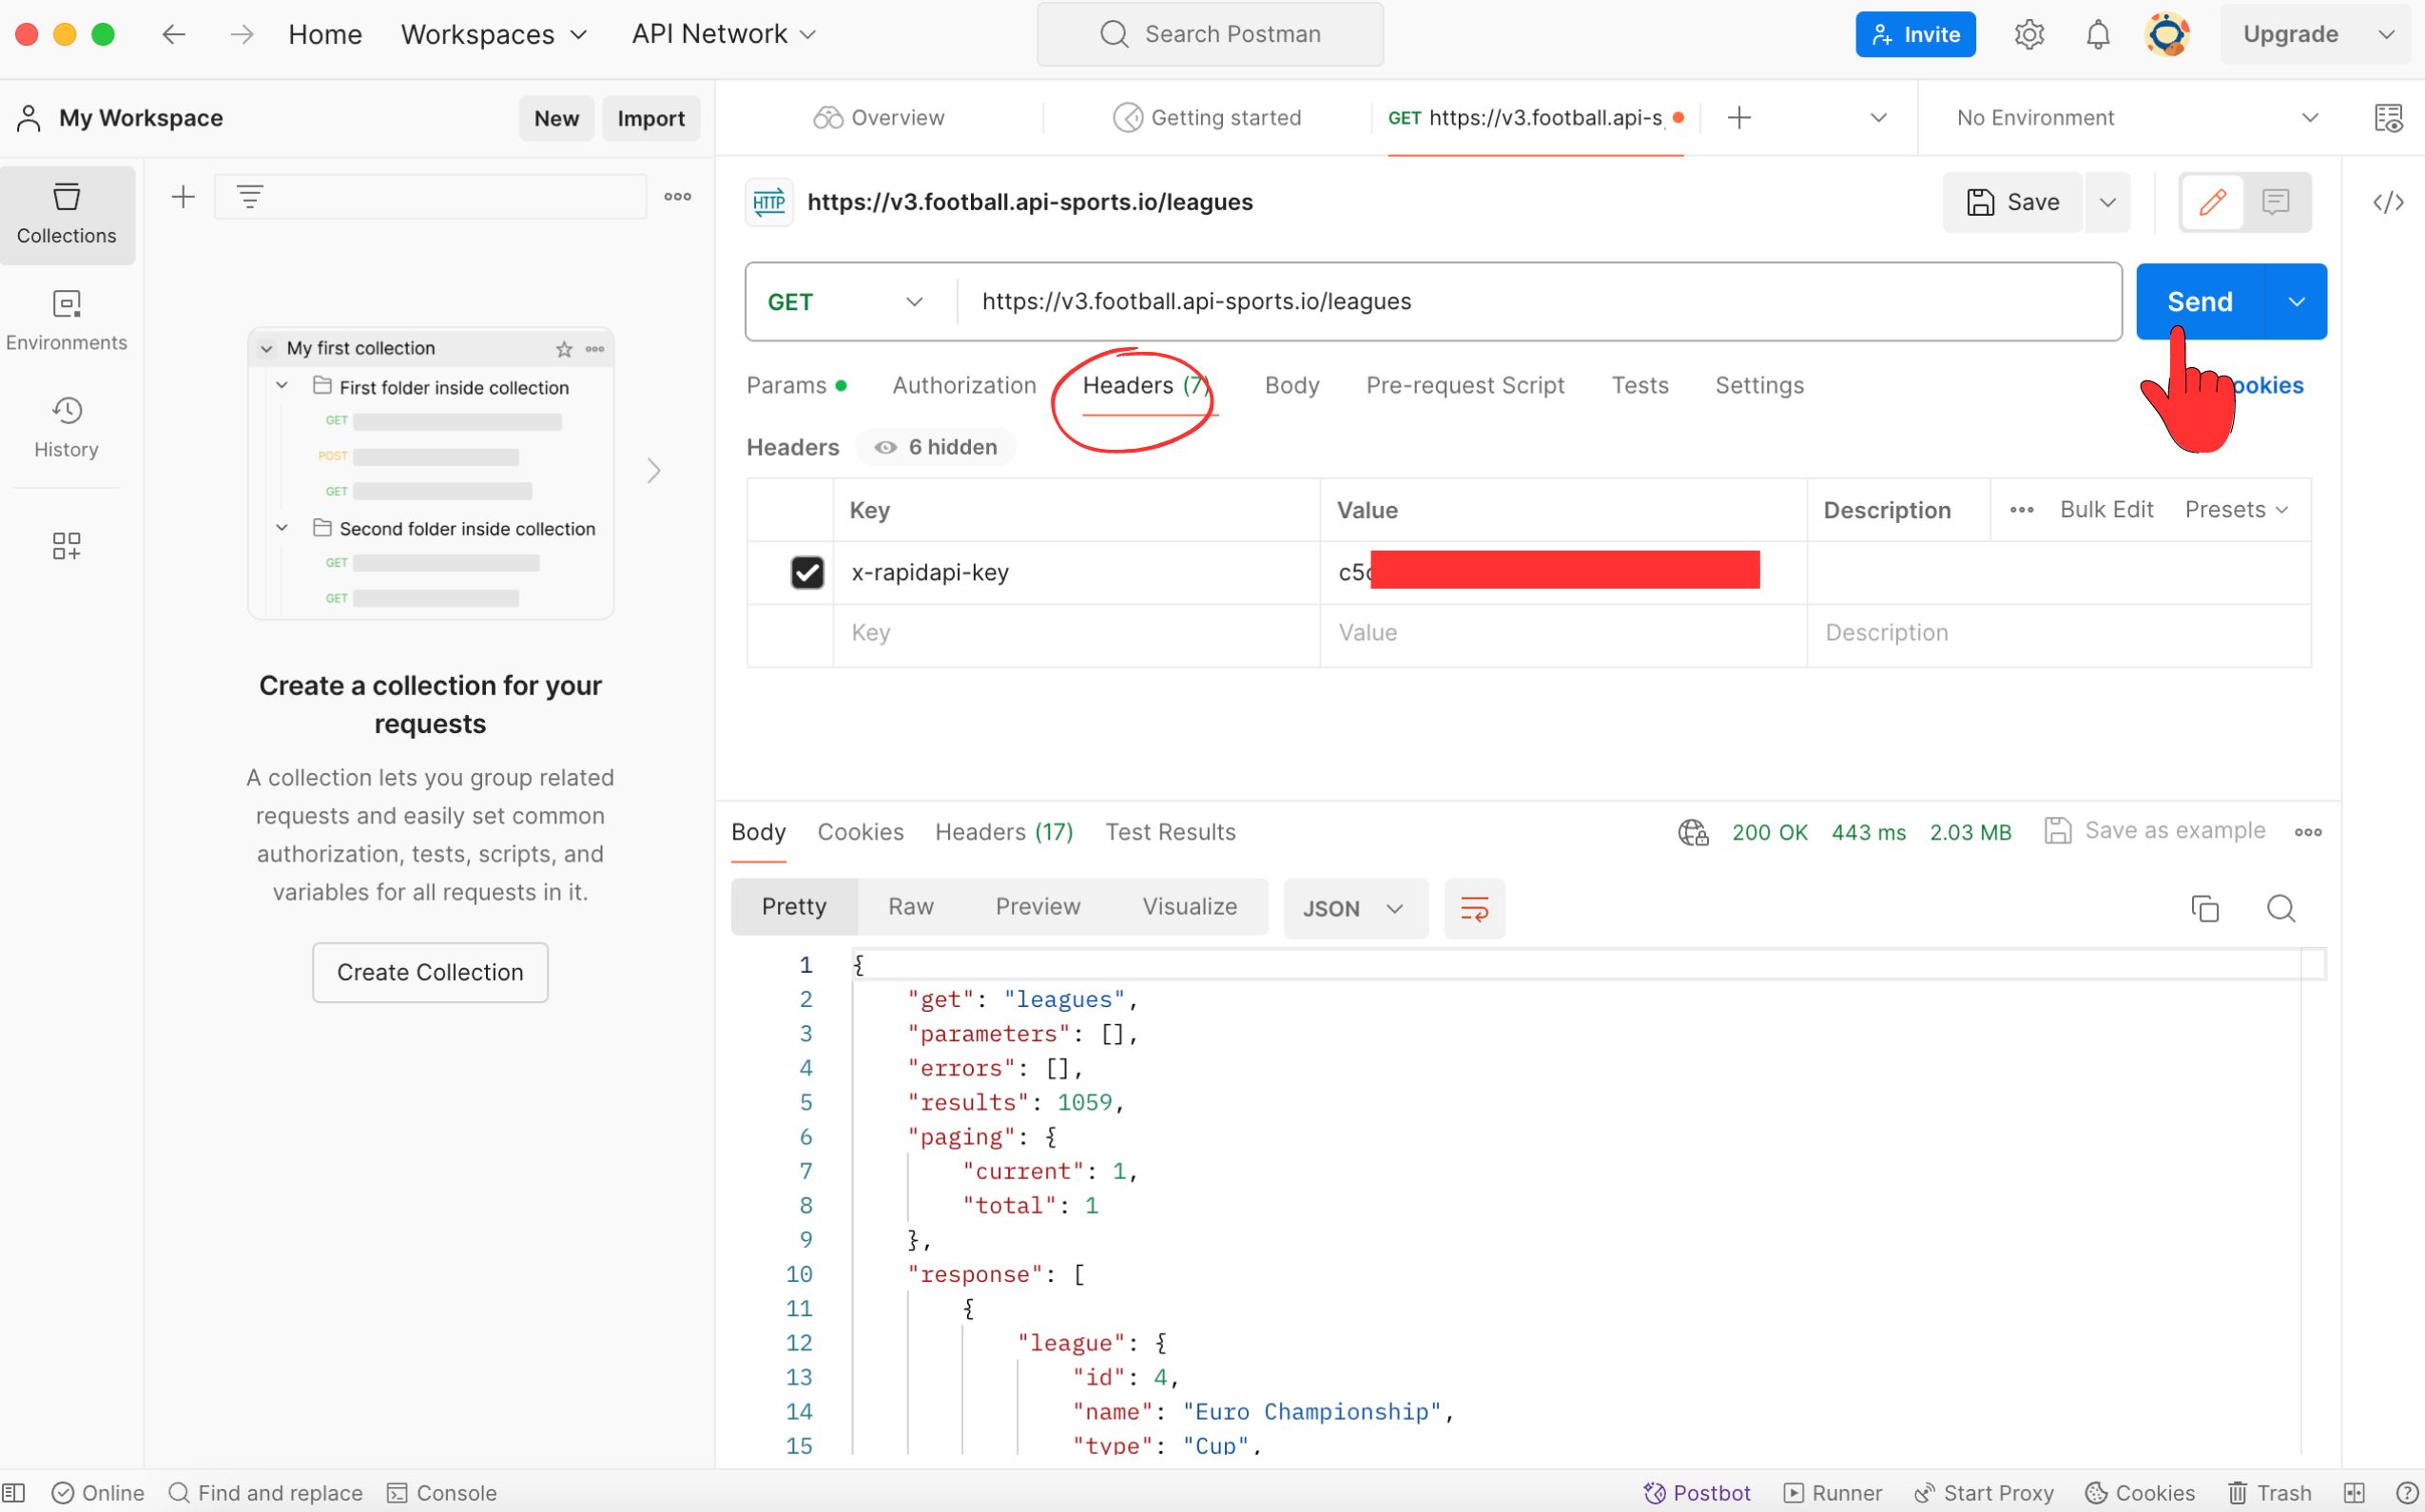Viewport: 2425px width, 1512px height.
Task: Click Create Collection button
Action: pyautogui.click(x=430, y=972)
